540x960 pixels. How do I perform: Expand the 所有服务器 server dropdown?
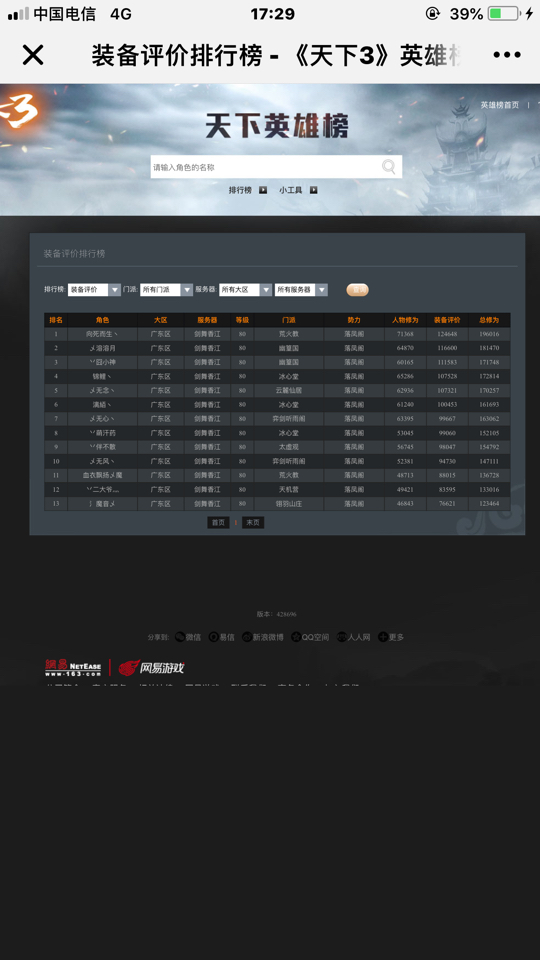point(321,290)
